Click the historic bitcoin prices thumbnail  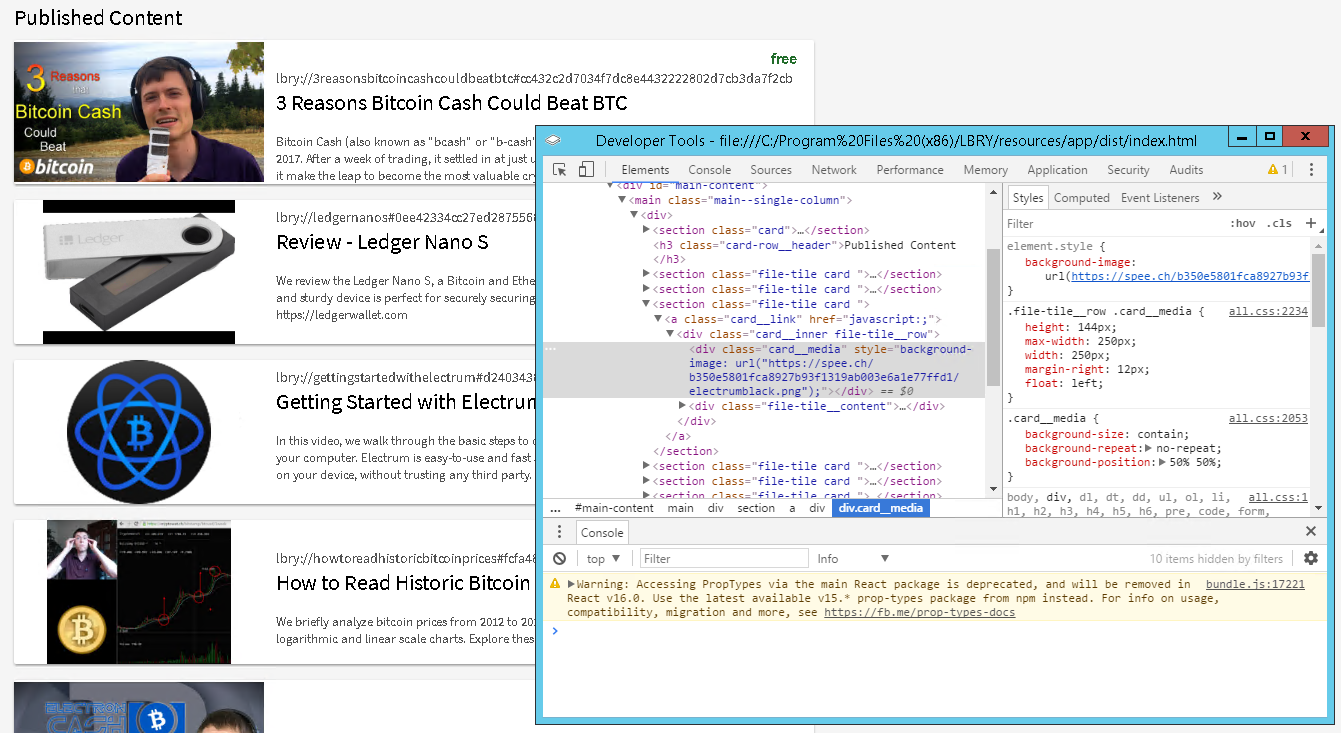139,592
